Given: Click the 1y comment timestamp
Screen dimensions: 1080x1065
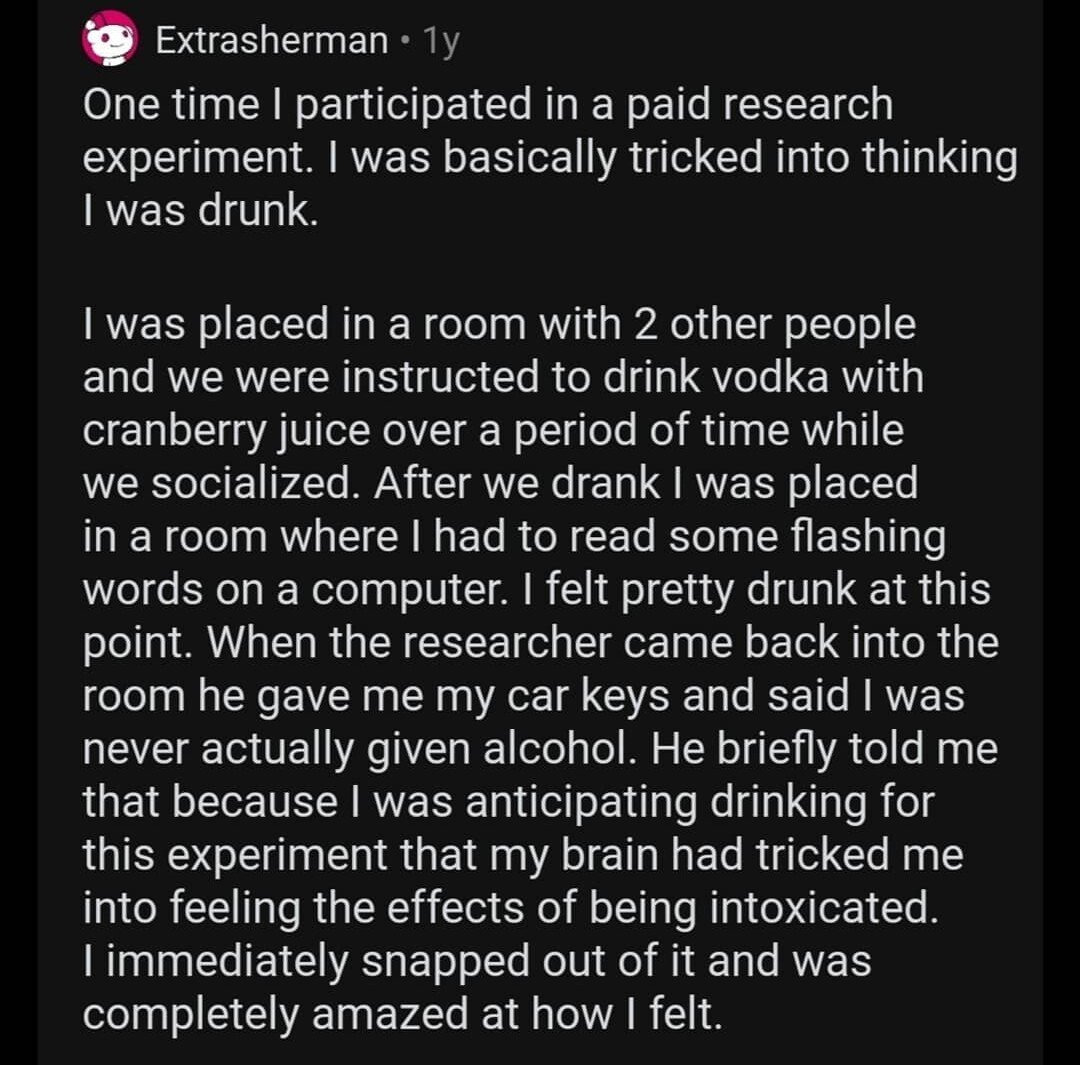Looking at the screenshot, I should [x=440, y=41].
